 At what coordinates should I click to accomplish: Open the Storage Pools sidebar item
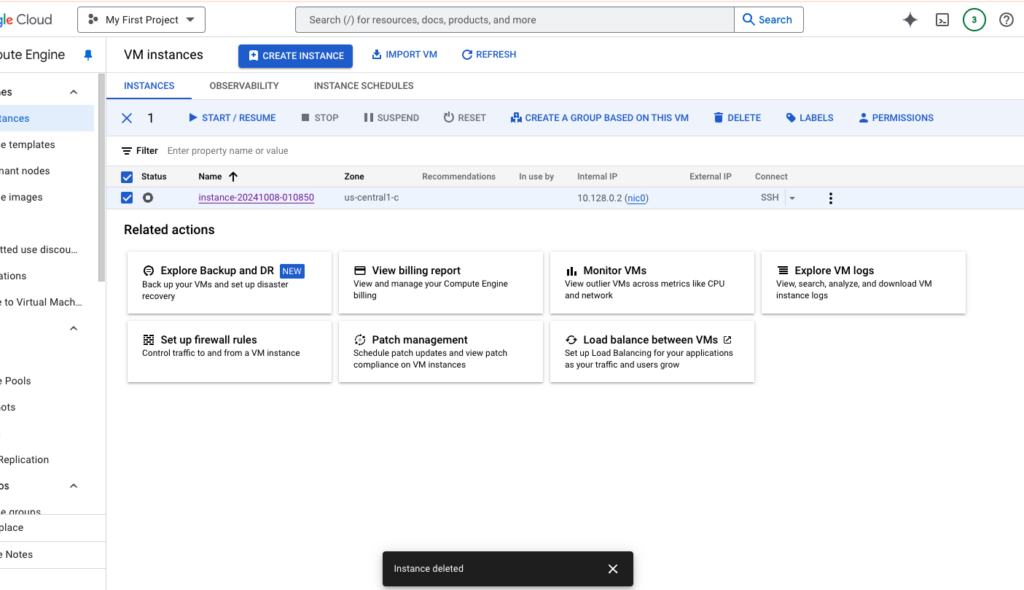tap(47, 380)
